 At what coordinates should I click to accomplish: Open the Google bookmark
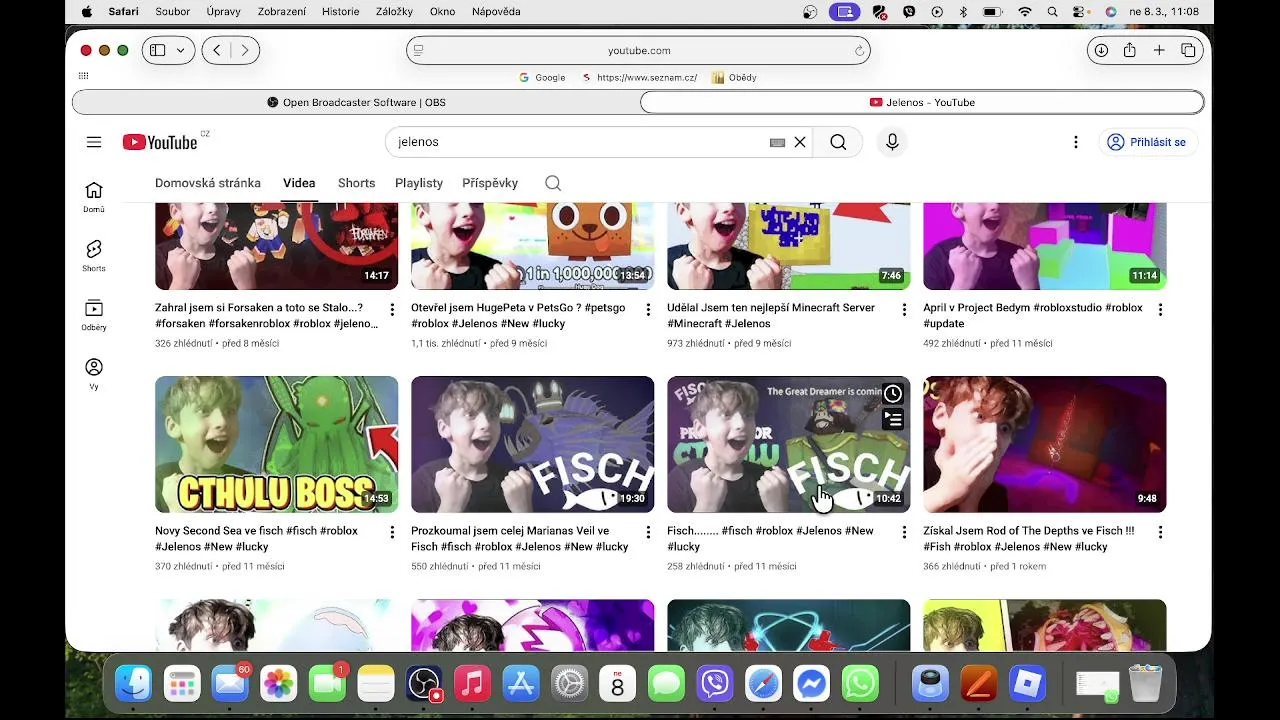542,77
